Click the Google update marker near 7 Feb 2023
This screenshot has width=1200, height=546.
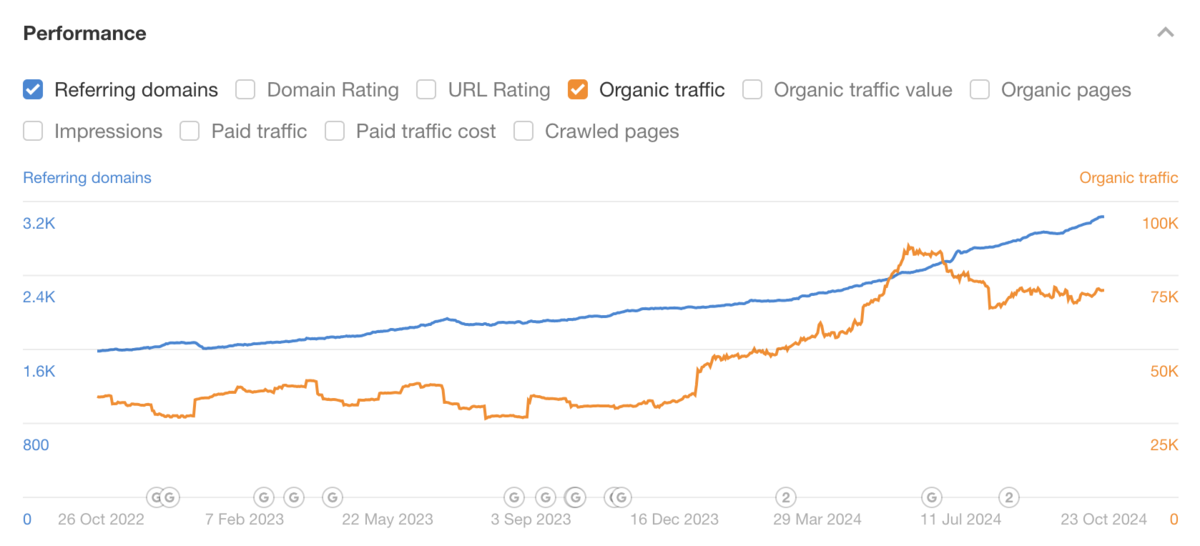263,496
